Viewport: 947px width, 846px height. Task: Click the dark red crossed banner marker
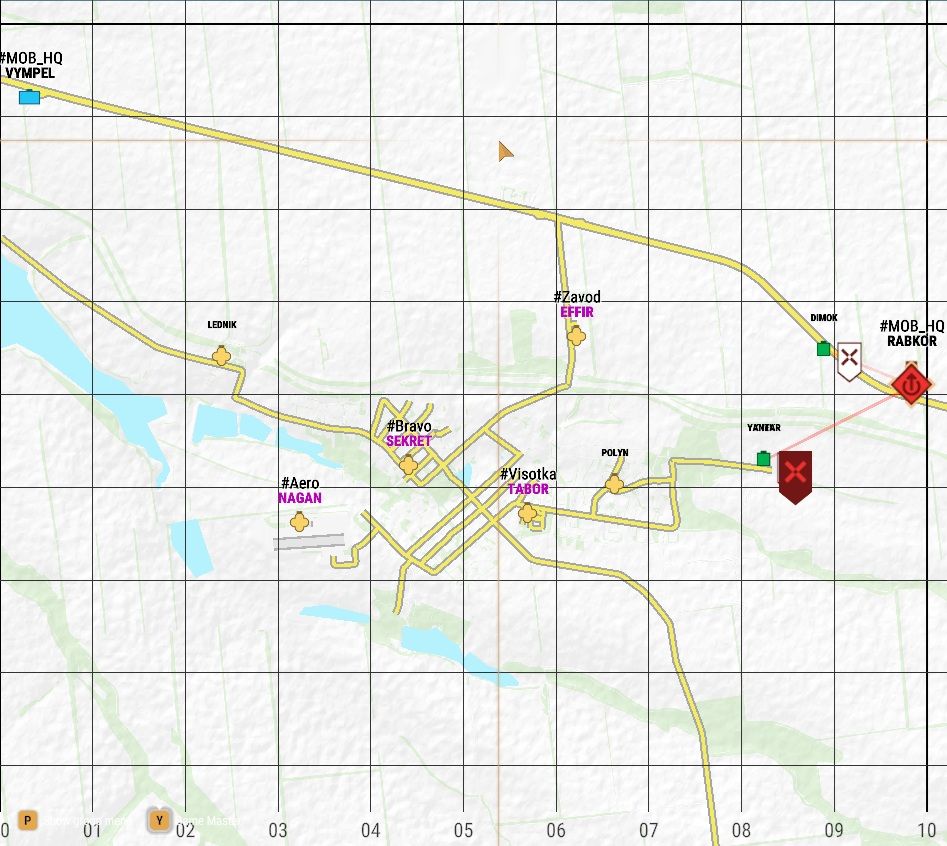(x=795, y=476)
